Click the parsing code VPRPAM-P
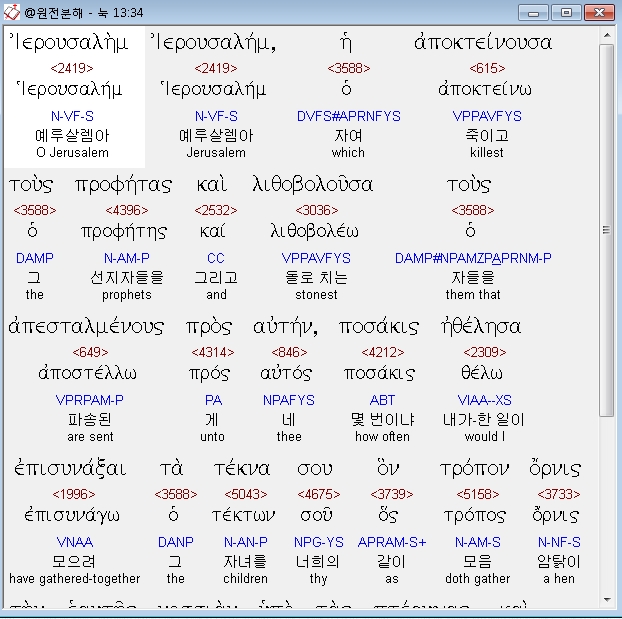The height and width of the screenshot is (619, 622). pyautogui.click(x=90, y=400)
